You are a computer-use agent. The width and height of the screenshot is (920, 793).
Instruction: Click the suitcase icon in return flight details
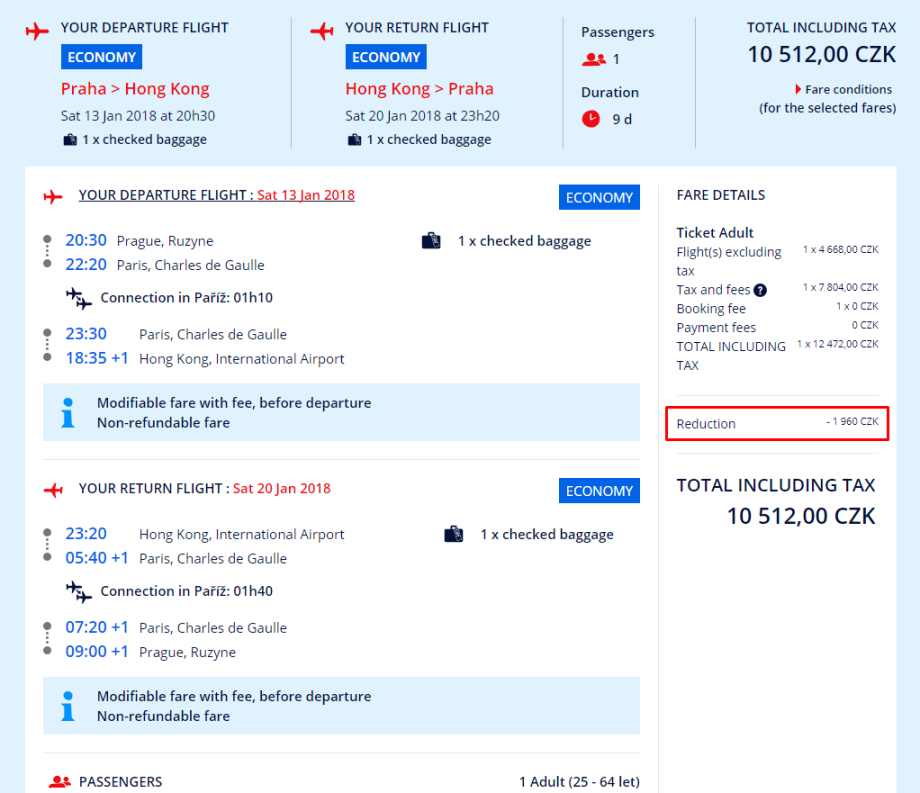coord(453,534)
